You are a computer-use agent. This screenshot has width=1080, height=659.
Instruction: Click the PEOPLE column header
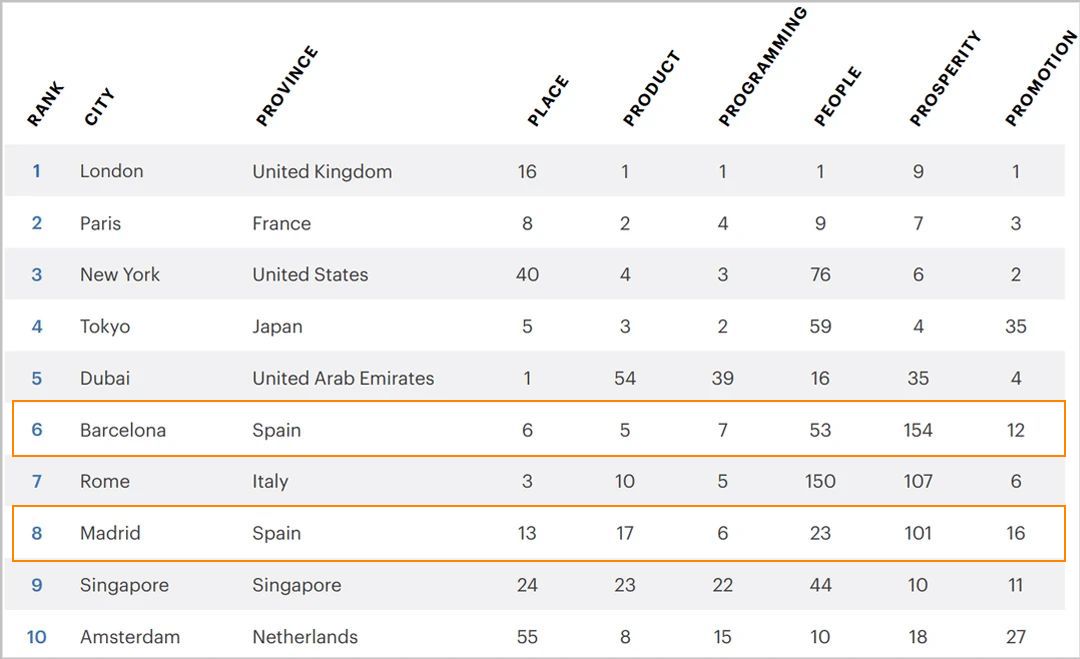click(x=837, y=97)
